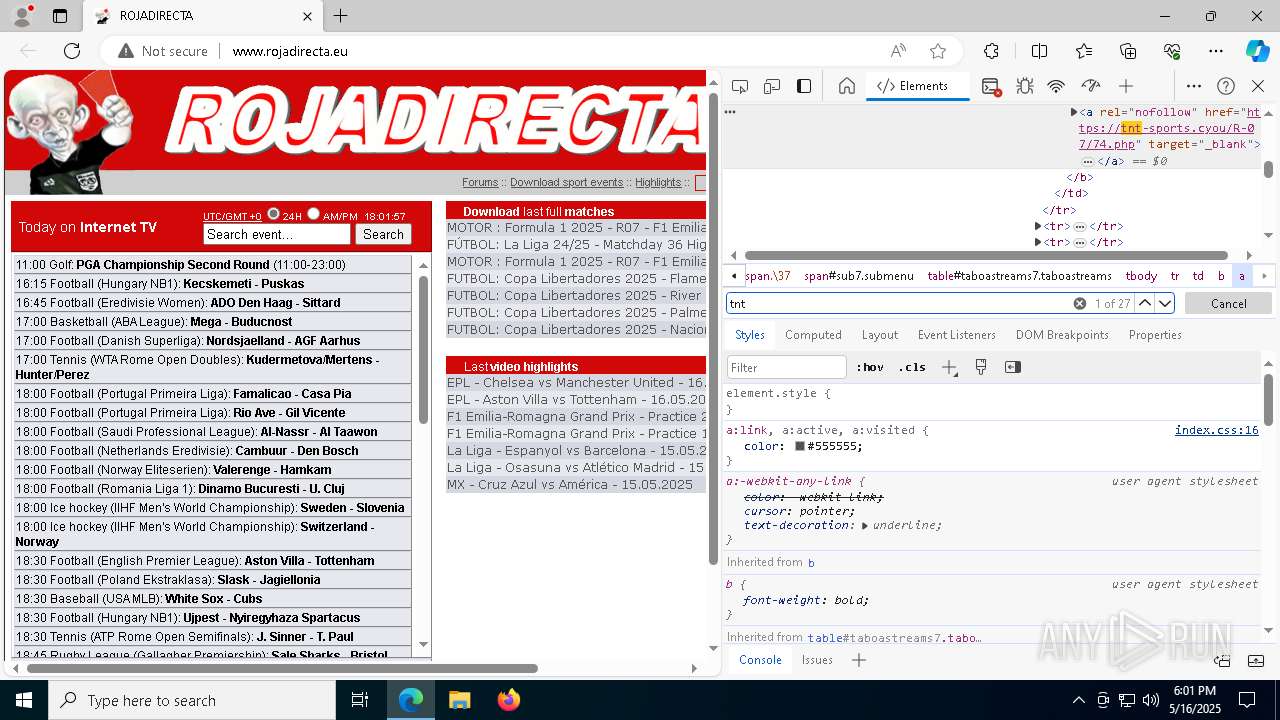Toggle :hov element state panel
The image size is (1280, 720).
pos(870,367)
